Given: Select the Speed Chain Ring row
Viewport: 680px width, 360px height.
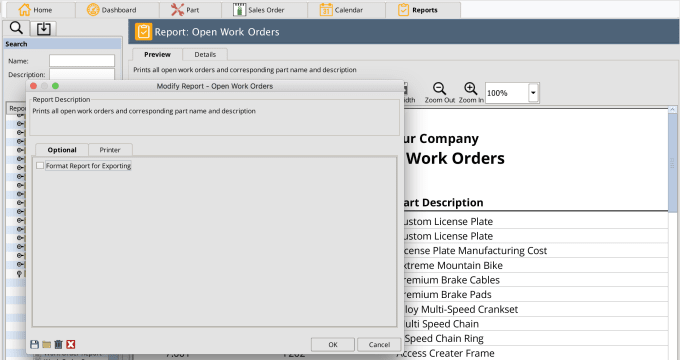Looking at the screenshot, I should (535, 338).
